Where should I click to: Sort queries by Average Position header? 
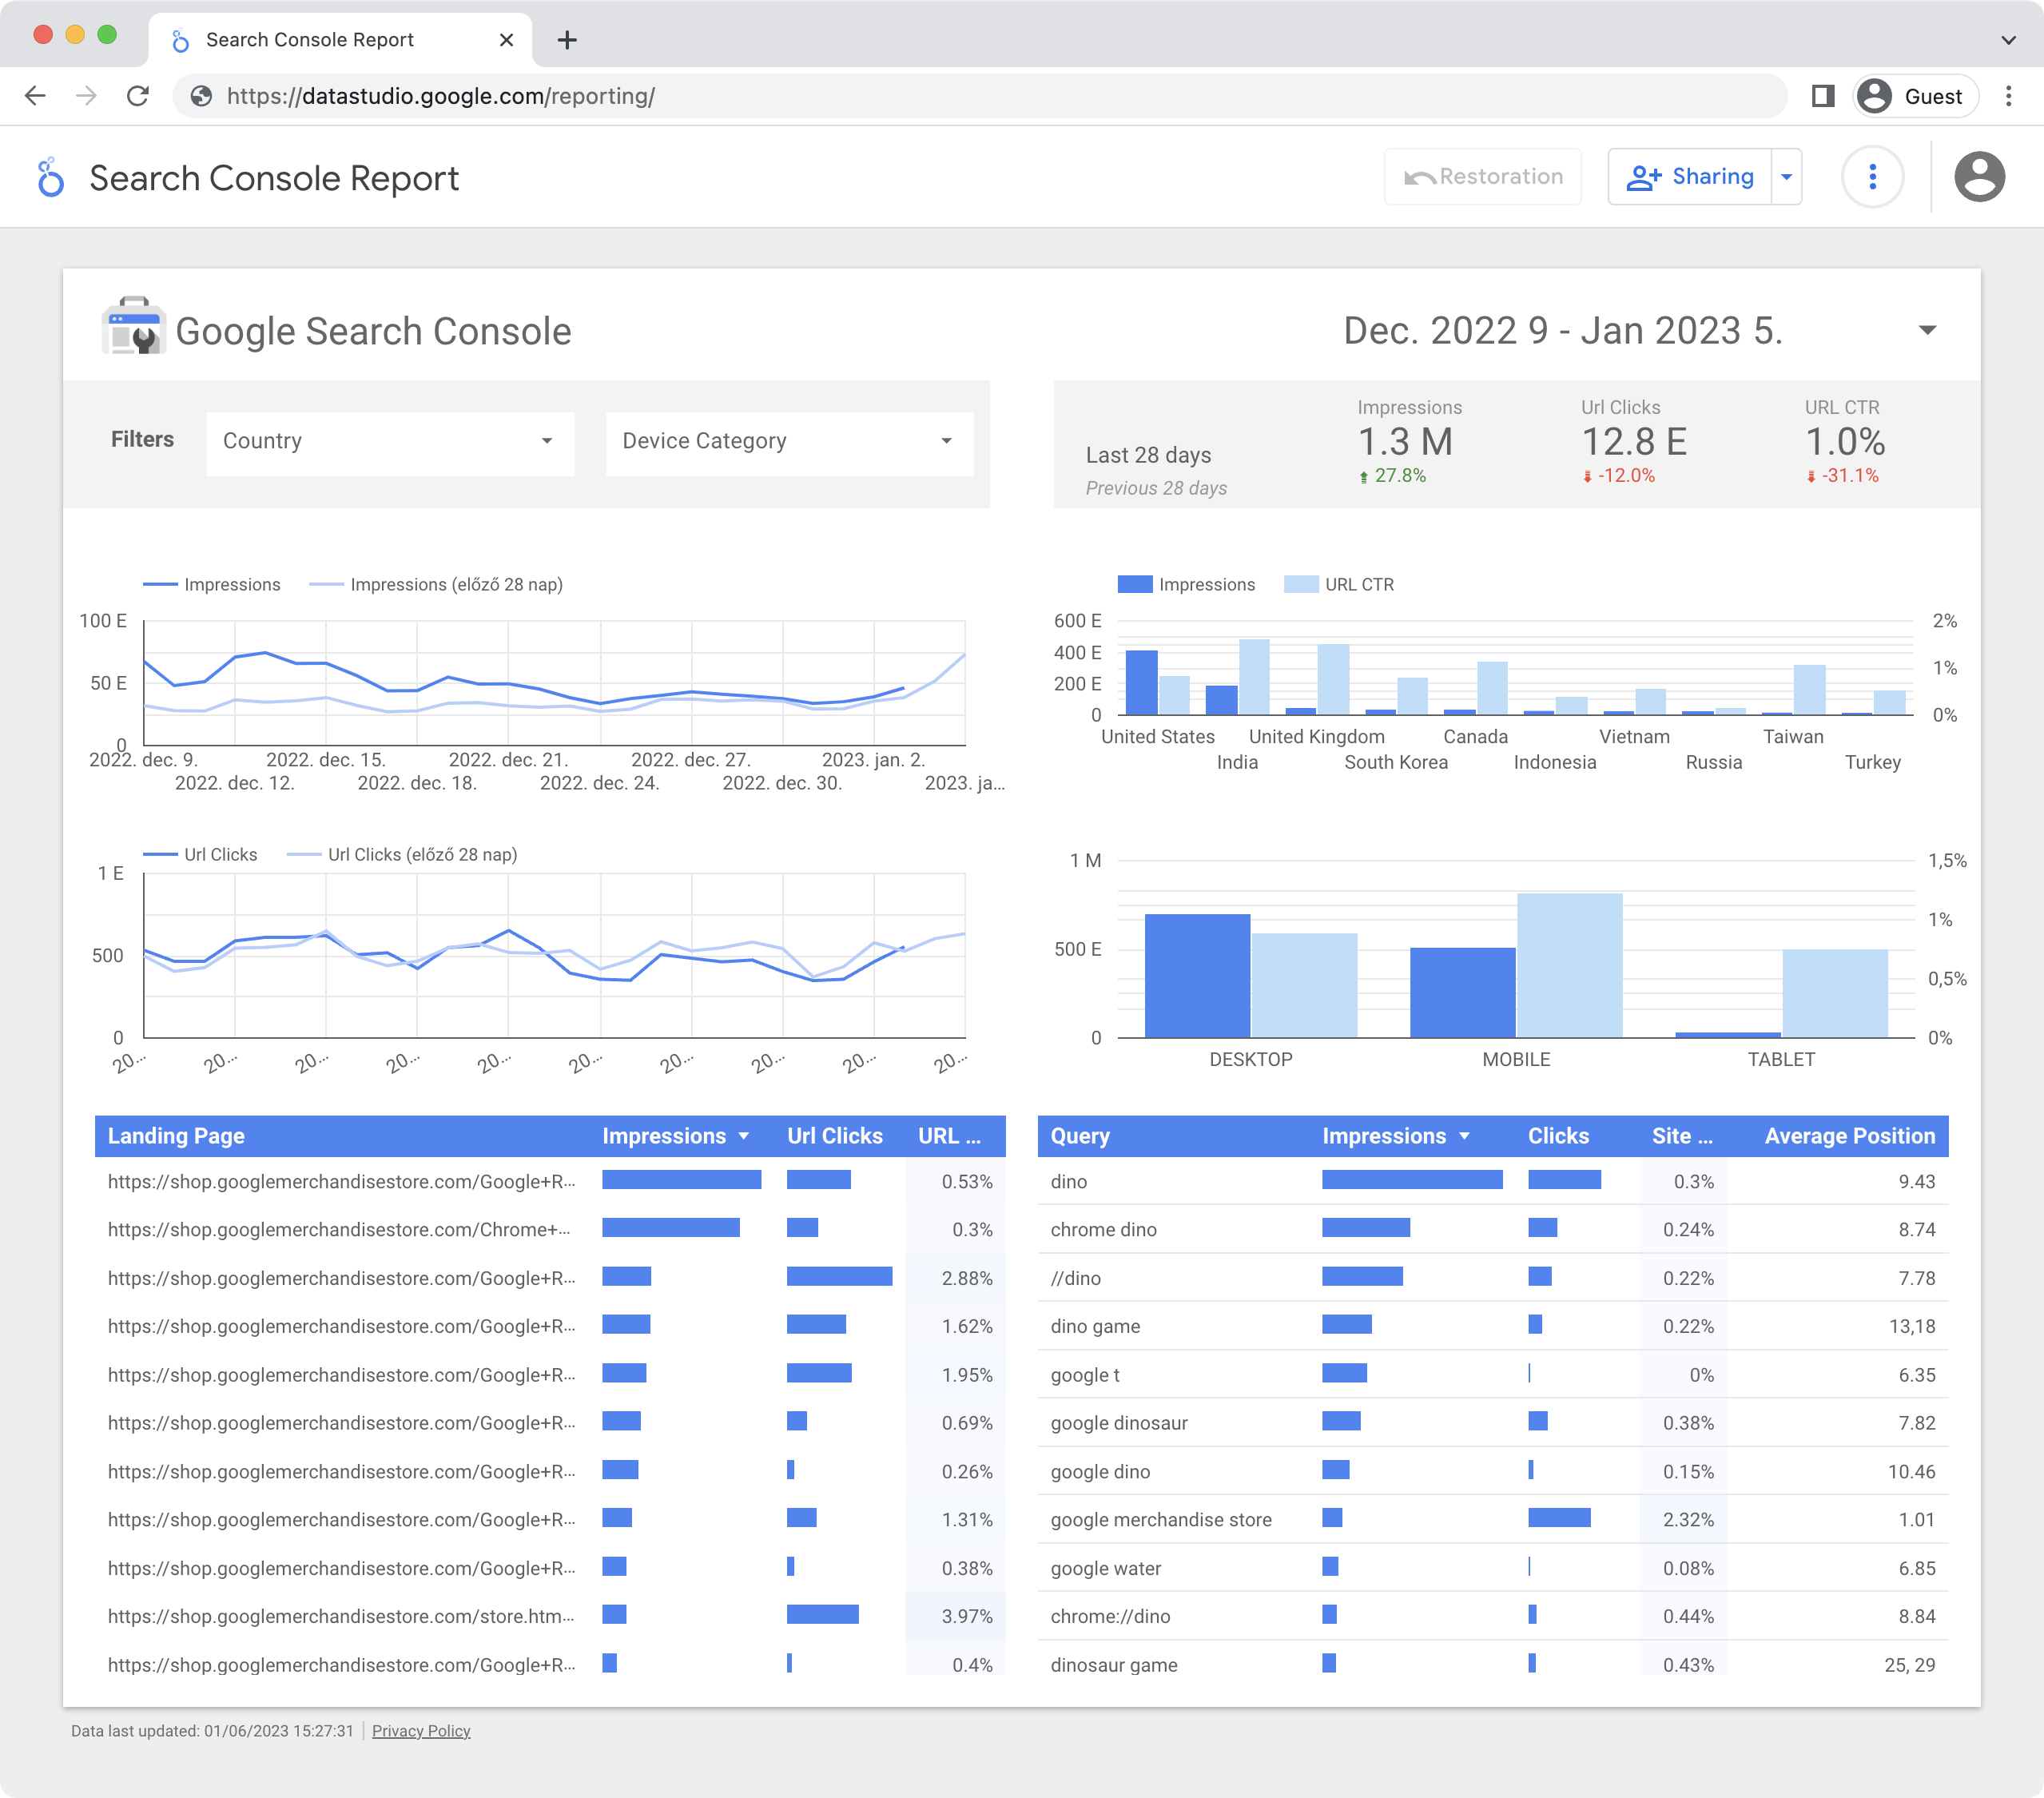coord(1849,1136)
